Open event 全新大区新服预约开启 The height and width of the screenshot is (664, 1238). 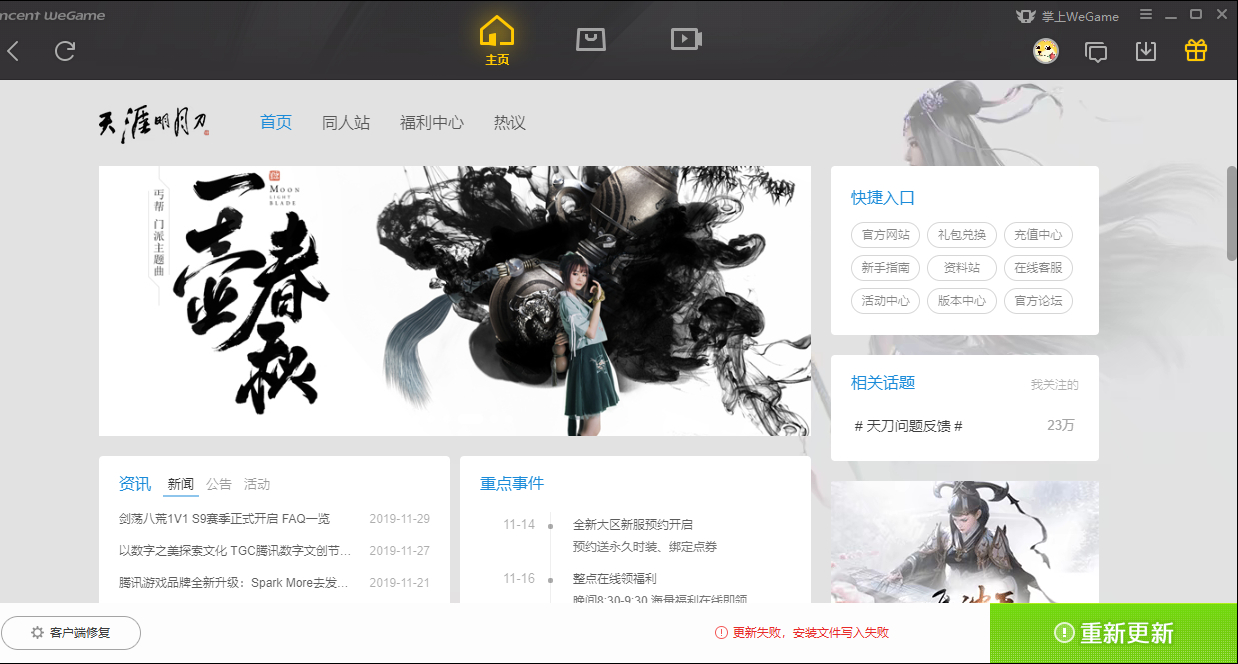[x=633, y=524]
